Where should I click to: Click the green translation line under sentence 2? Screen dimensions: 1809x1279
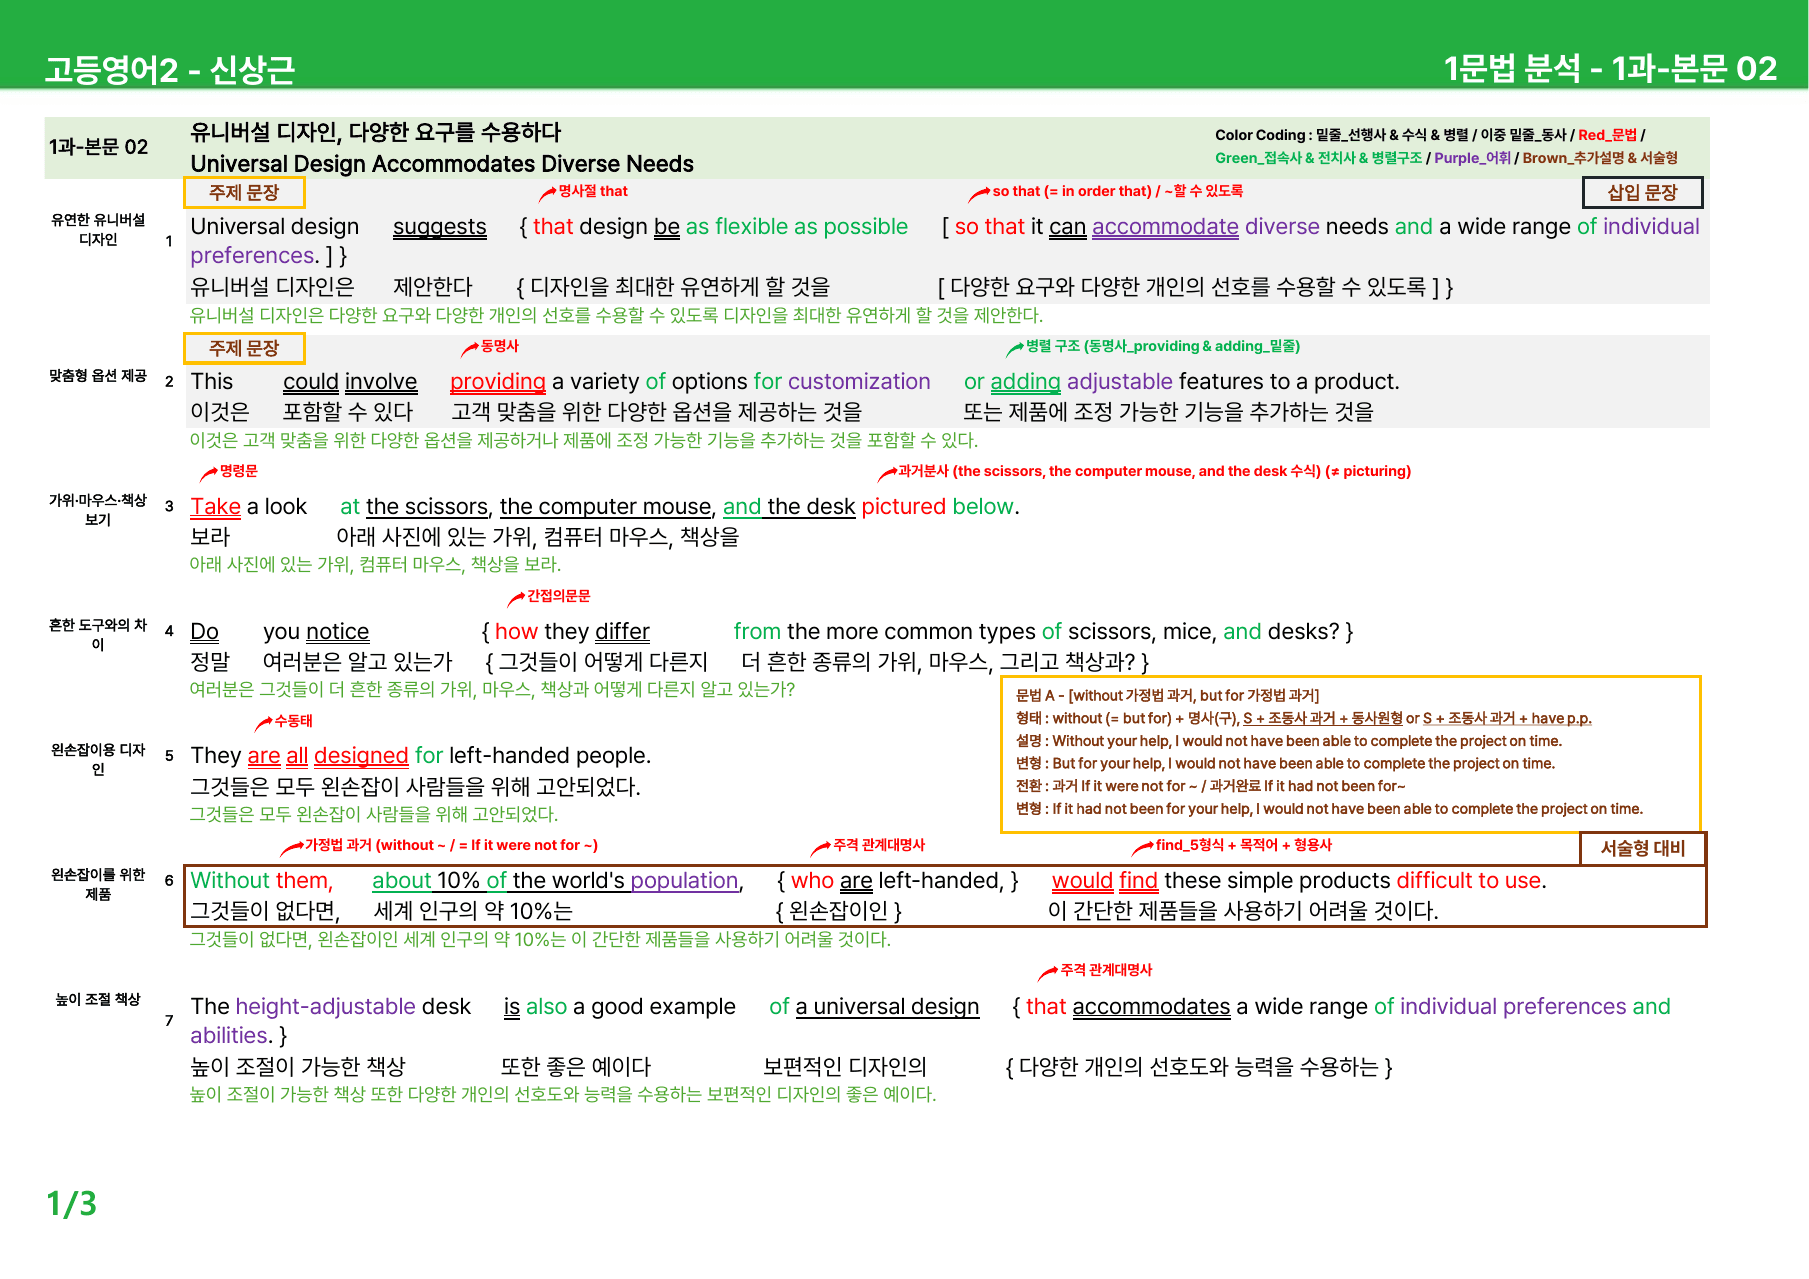(x=584, y=441)
